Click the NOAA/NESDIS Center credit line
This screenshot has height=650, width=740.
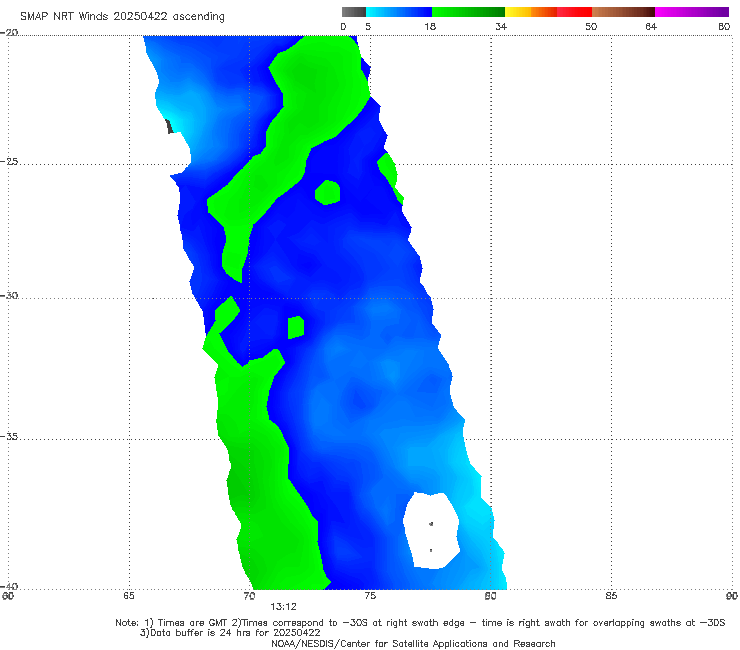click(413, 643)
